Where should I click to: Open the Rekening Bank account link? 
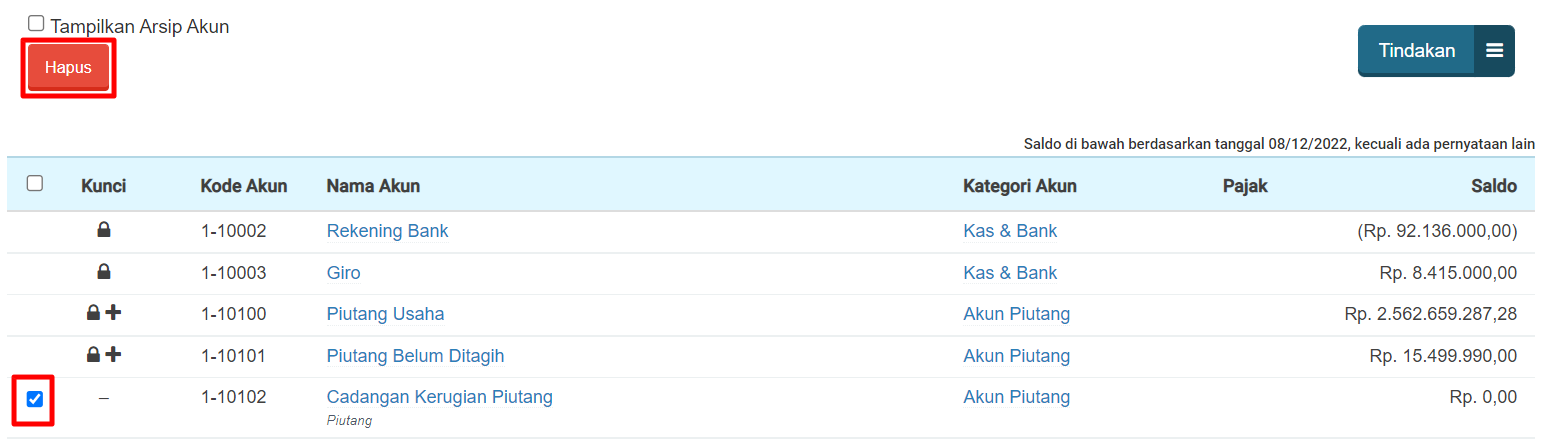(x=387, y=231)
